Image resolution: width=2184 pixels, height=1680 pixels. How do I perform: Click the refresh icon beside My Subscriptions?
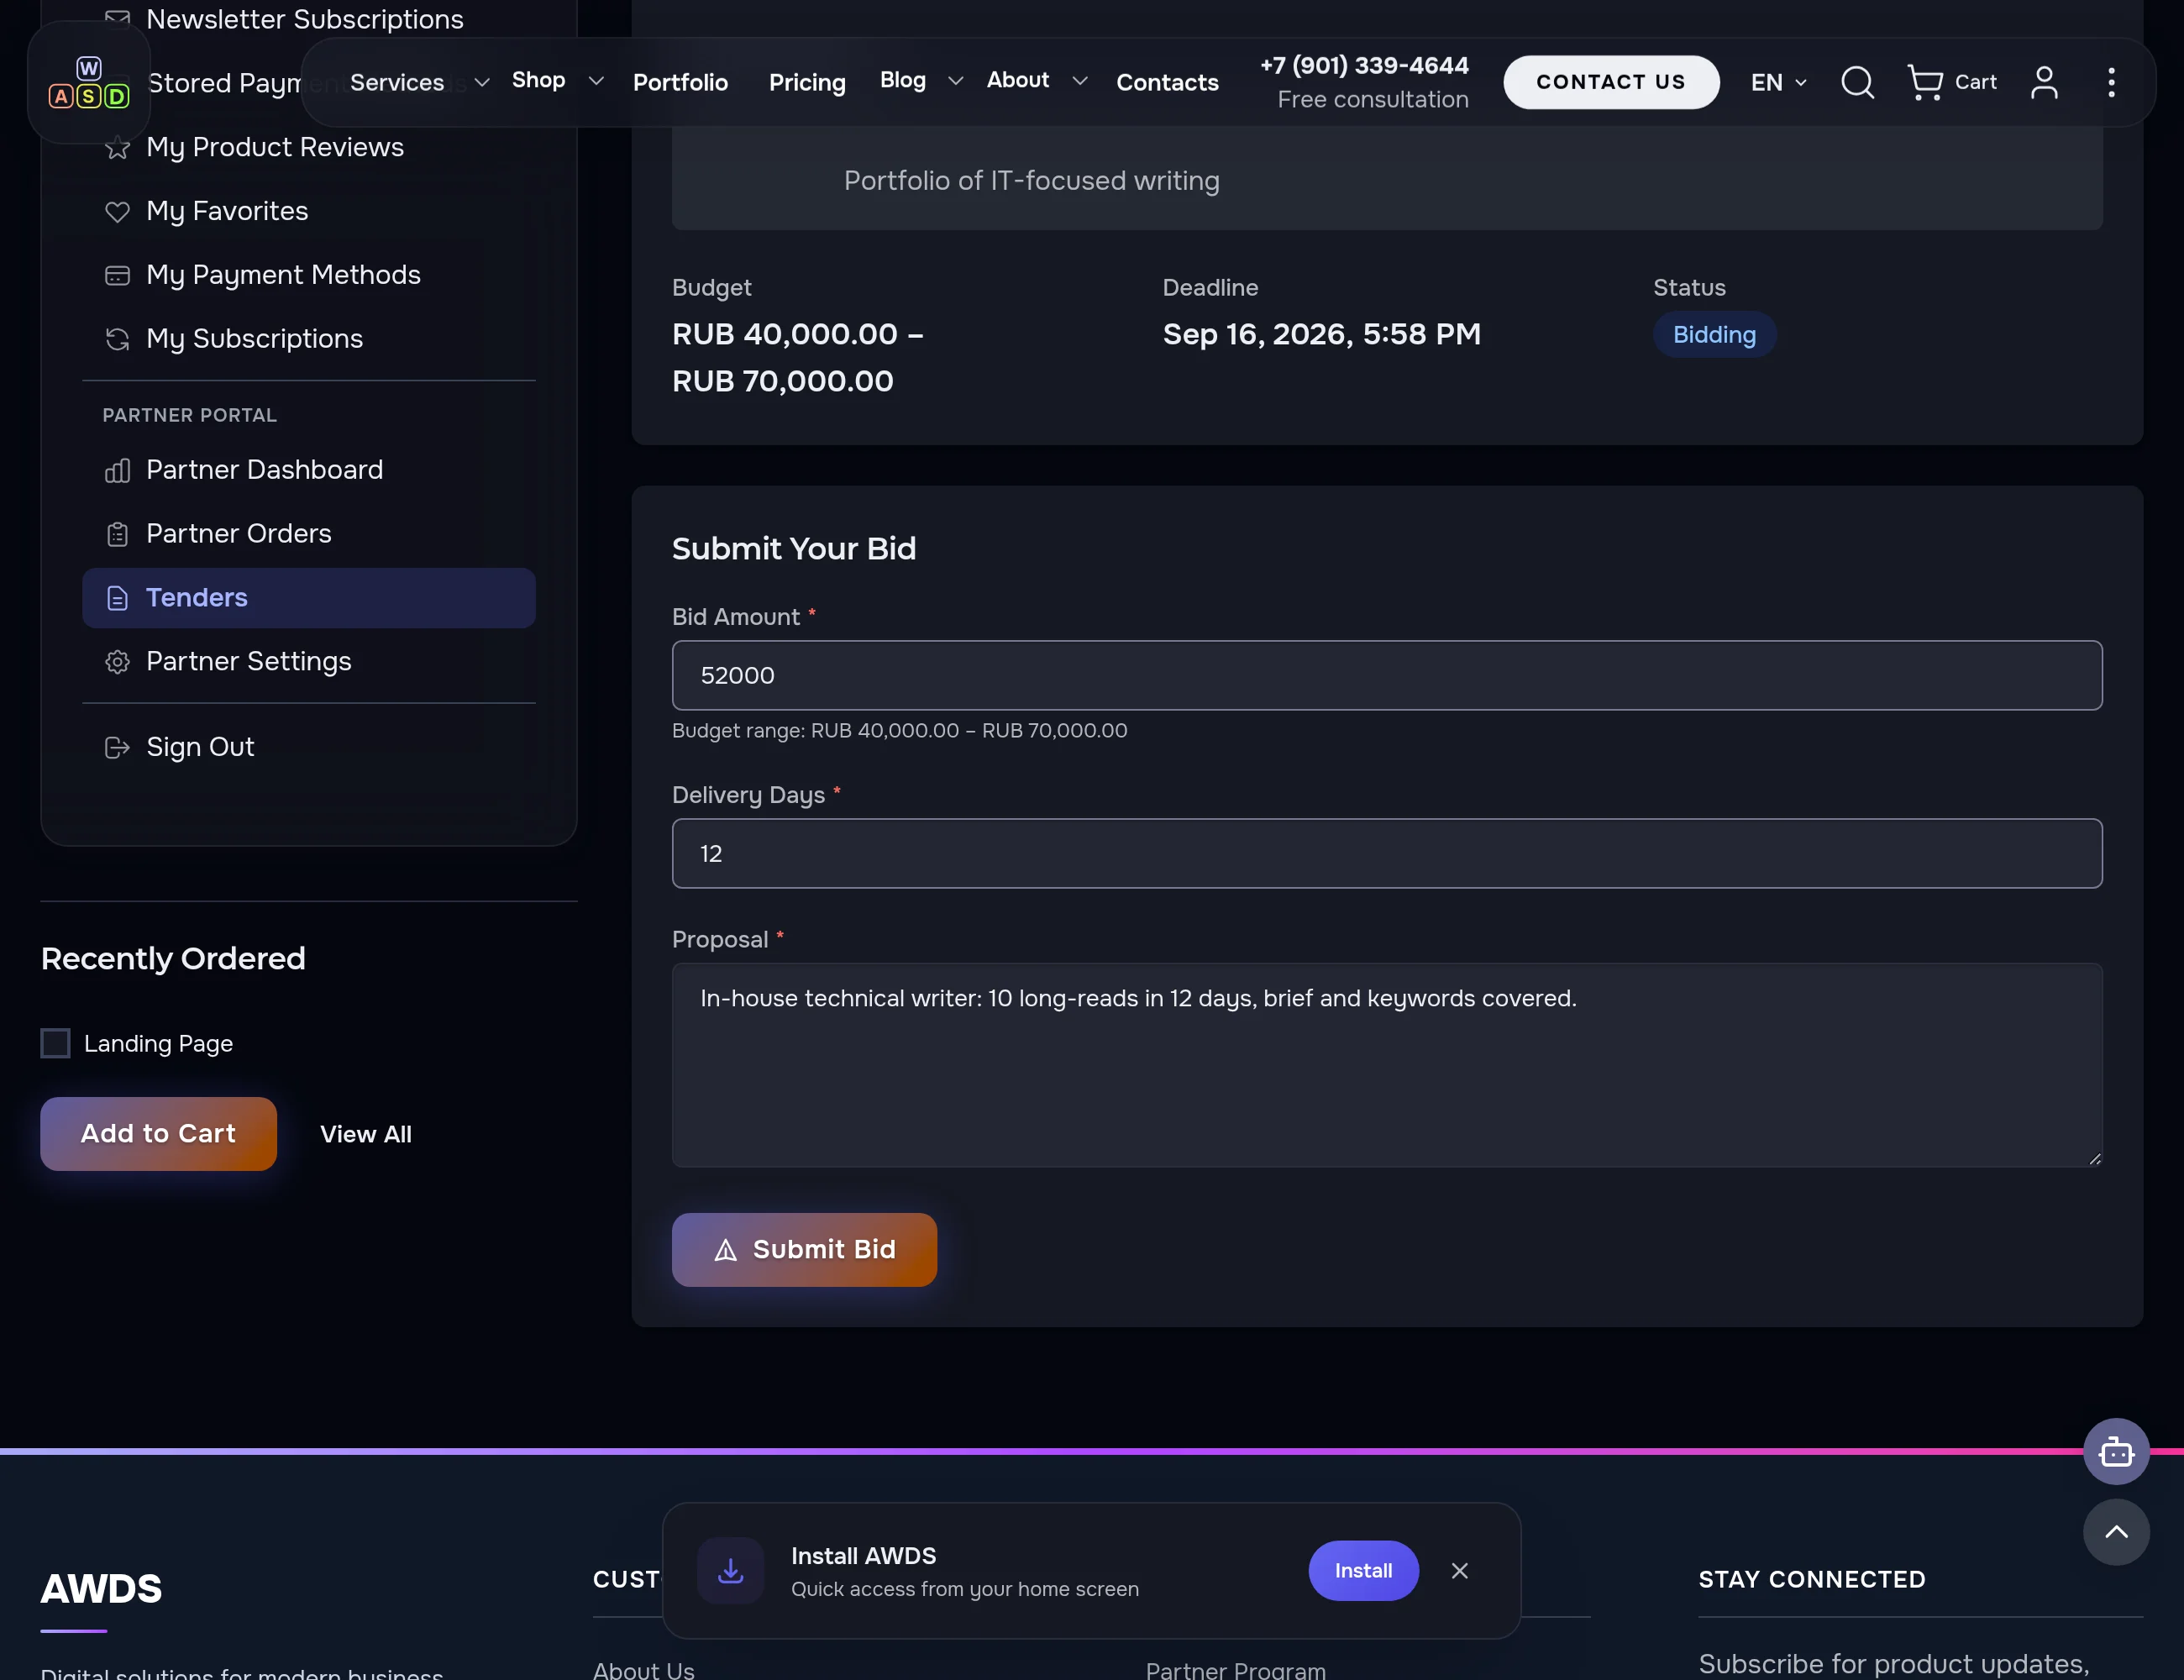[x=117, y=340]
